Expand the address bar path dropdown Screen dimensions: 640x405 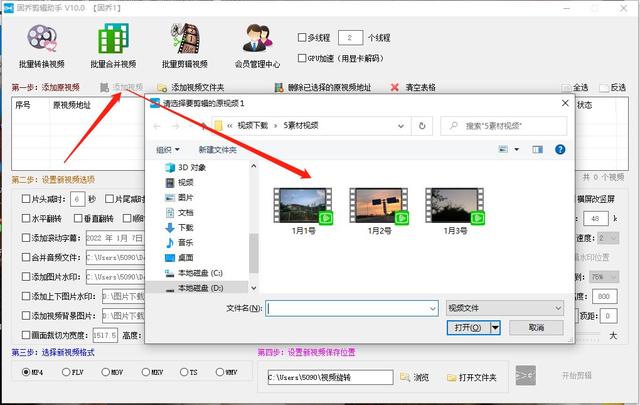[401, 126]
